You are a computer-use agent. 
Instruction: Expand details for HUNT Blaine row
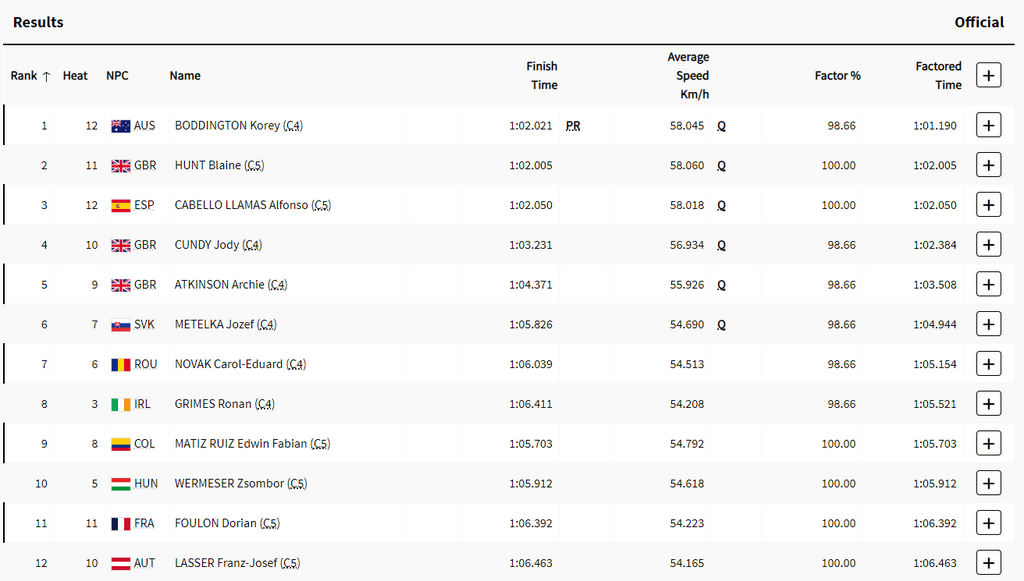988,165
